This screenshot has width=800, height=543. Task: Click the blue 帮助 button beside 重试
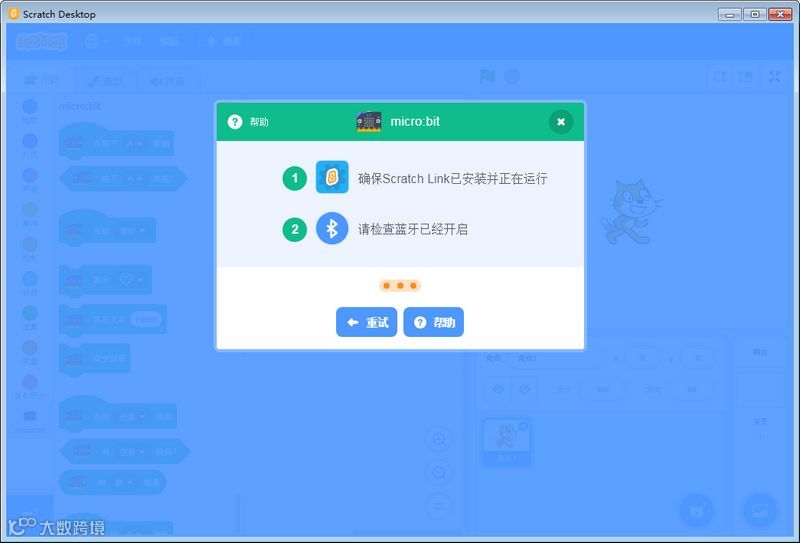434,322
